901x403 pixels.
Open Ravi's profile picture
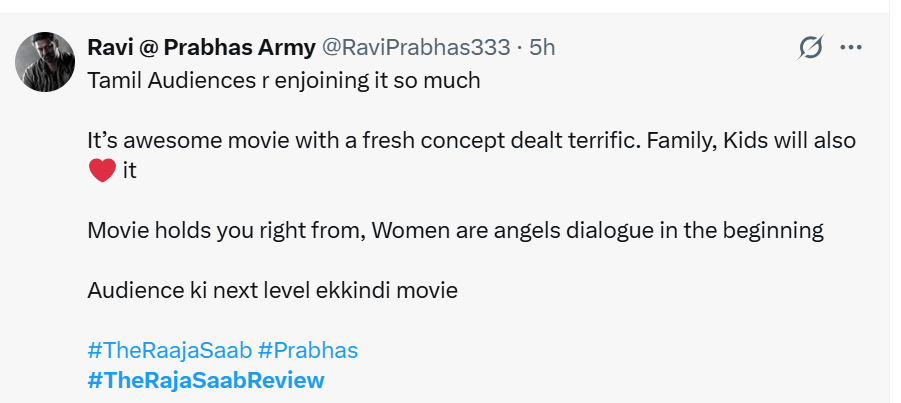point(45,61)
